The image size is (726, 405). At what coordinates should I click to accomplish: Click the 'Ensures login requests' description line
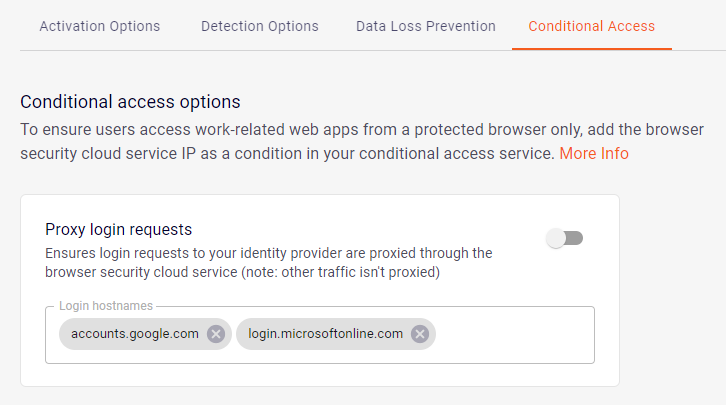coord(268,253)
